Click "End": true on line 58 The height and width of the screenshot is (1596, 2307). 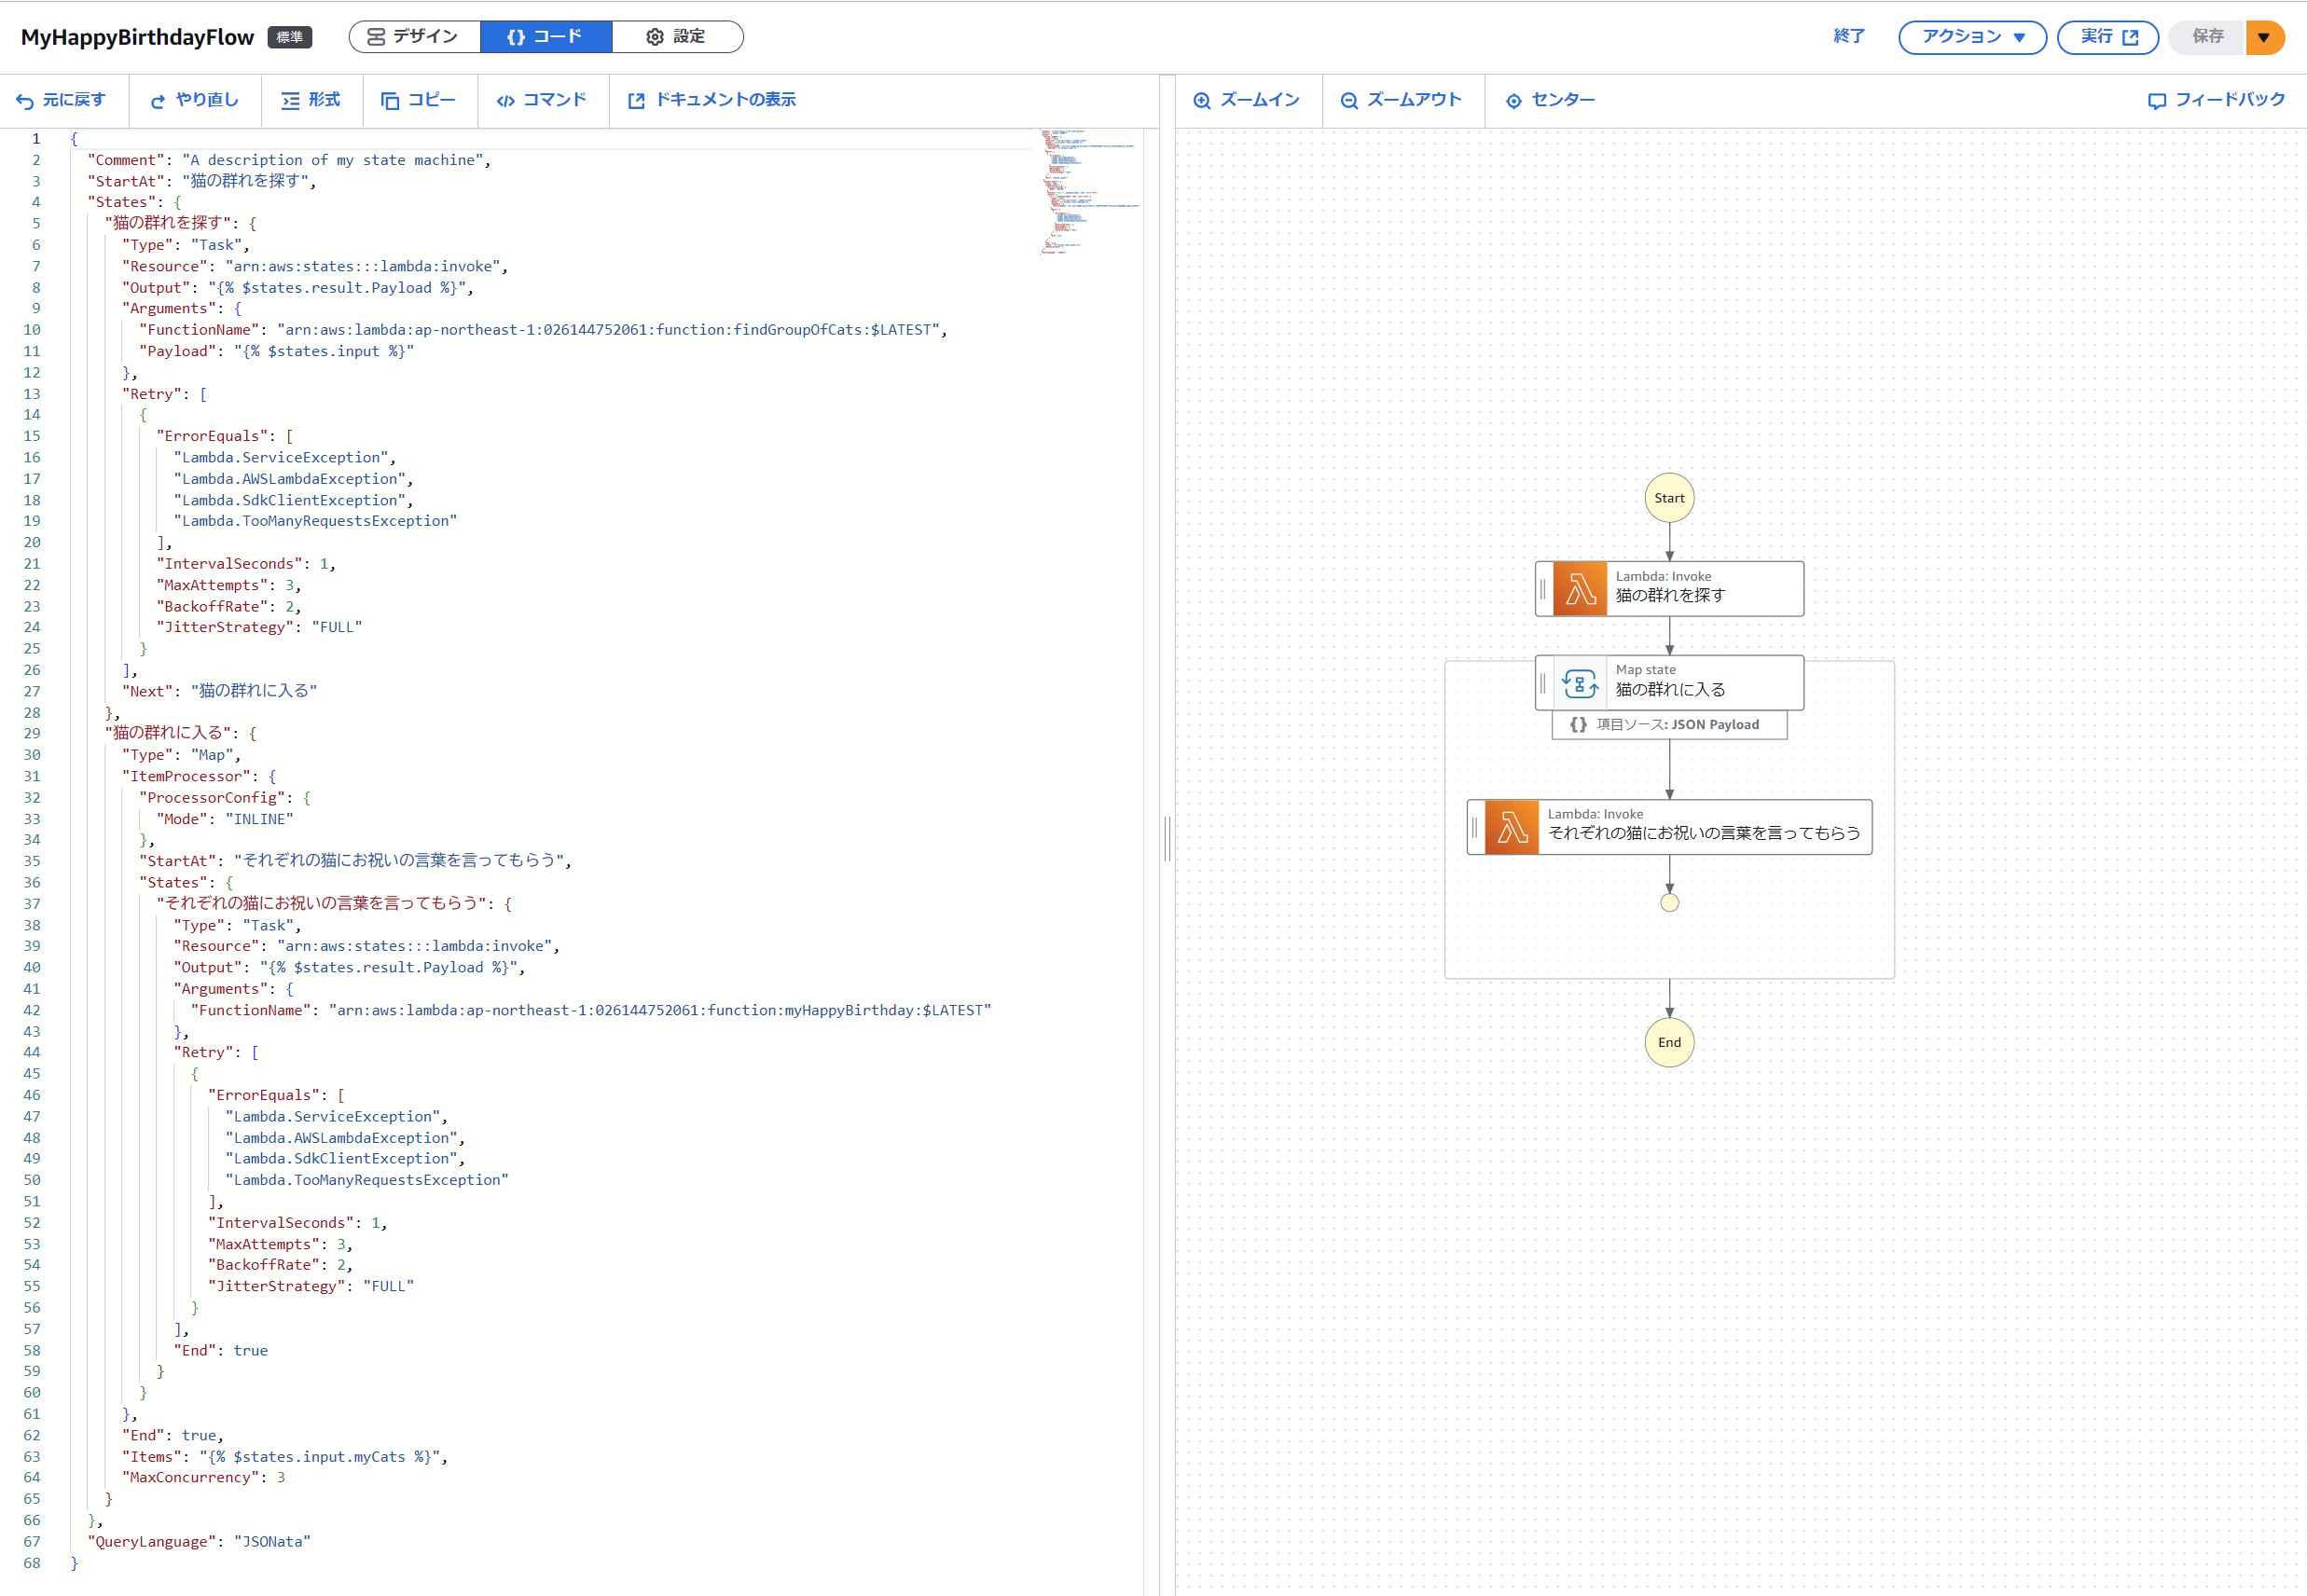click(221, 1351)
